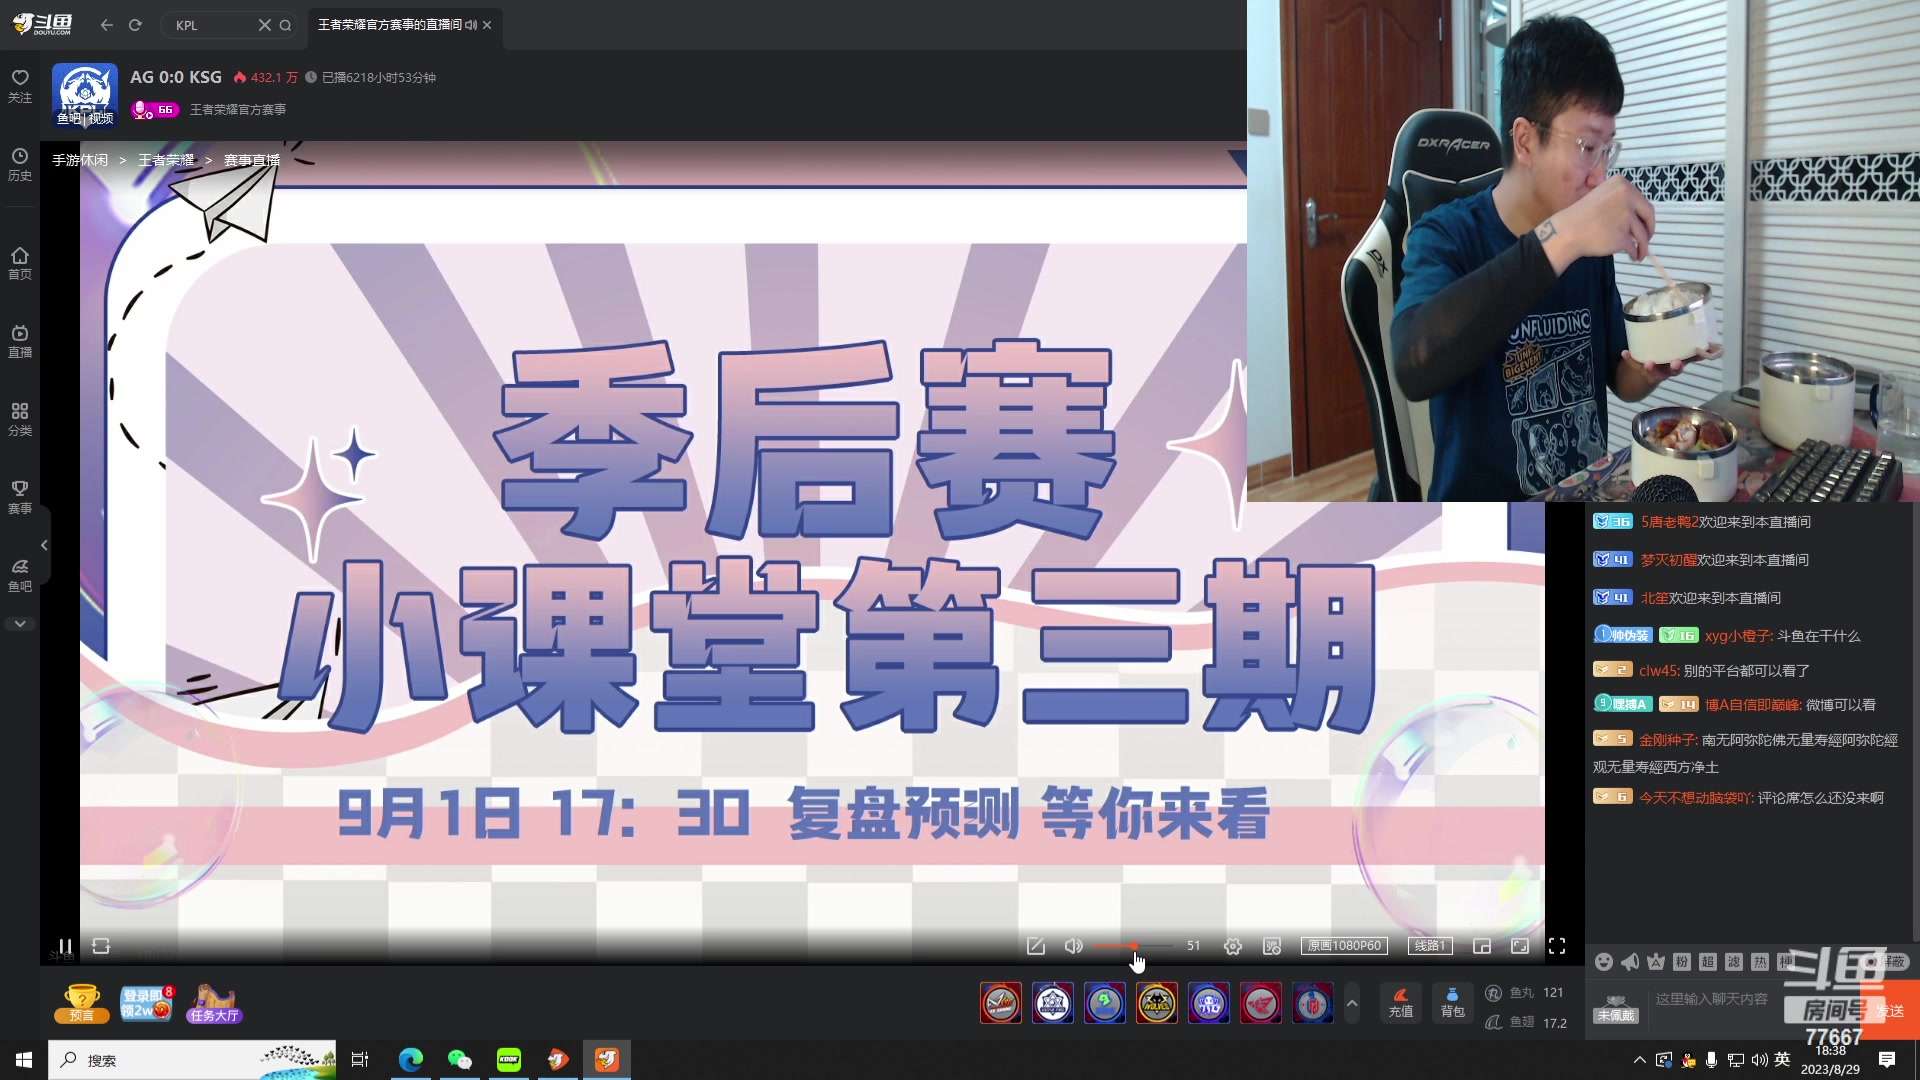The height and width of the screenshot is (1080, 1920).
Task: Open the player settings gear
Action: [1233, 946]
